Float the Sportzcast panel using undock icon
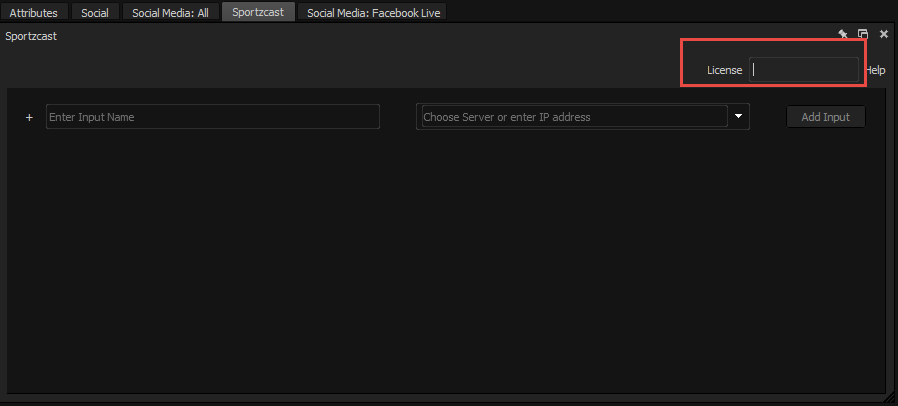Viewport: 898px width, 406px height. [863, 34]
